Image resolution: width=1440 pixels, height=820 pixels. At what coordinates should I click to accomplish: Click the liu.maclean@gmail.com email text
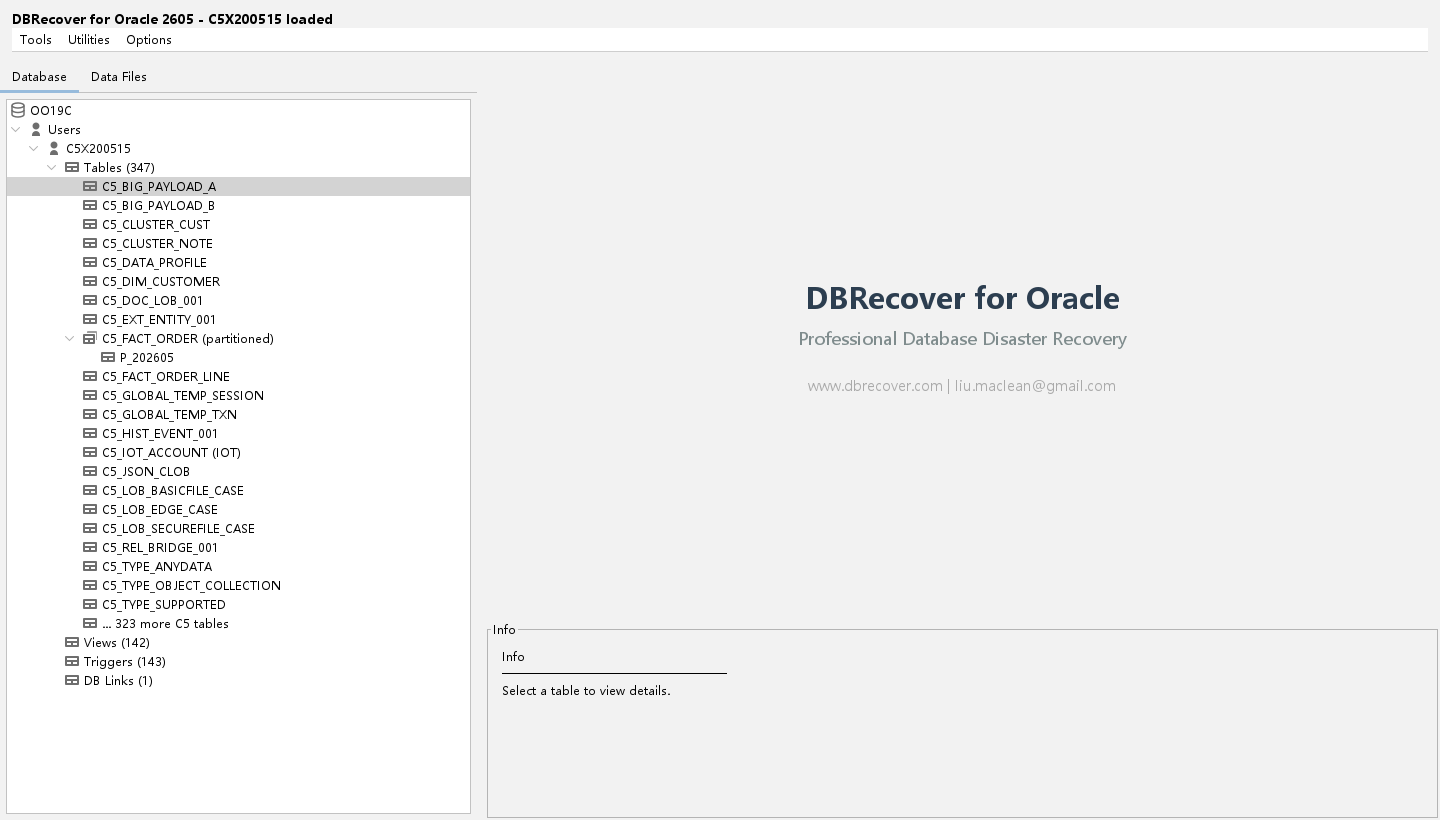click(1035, 386)
